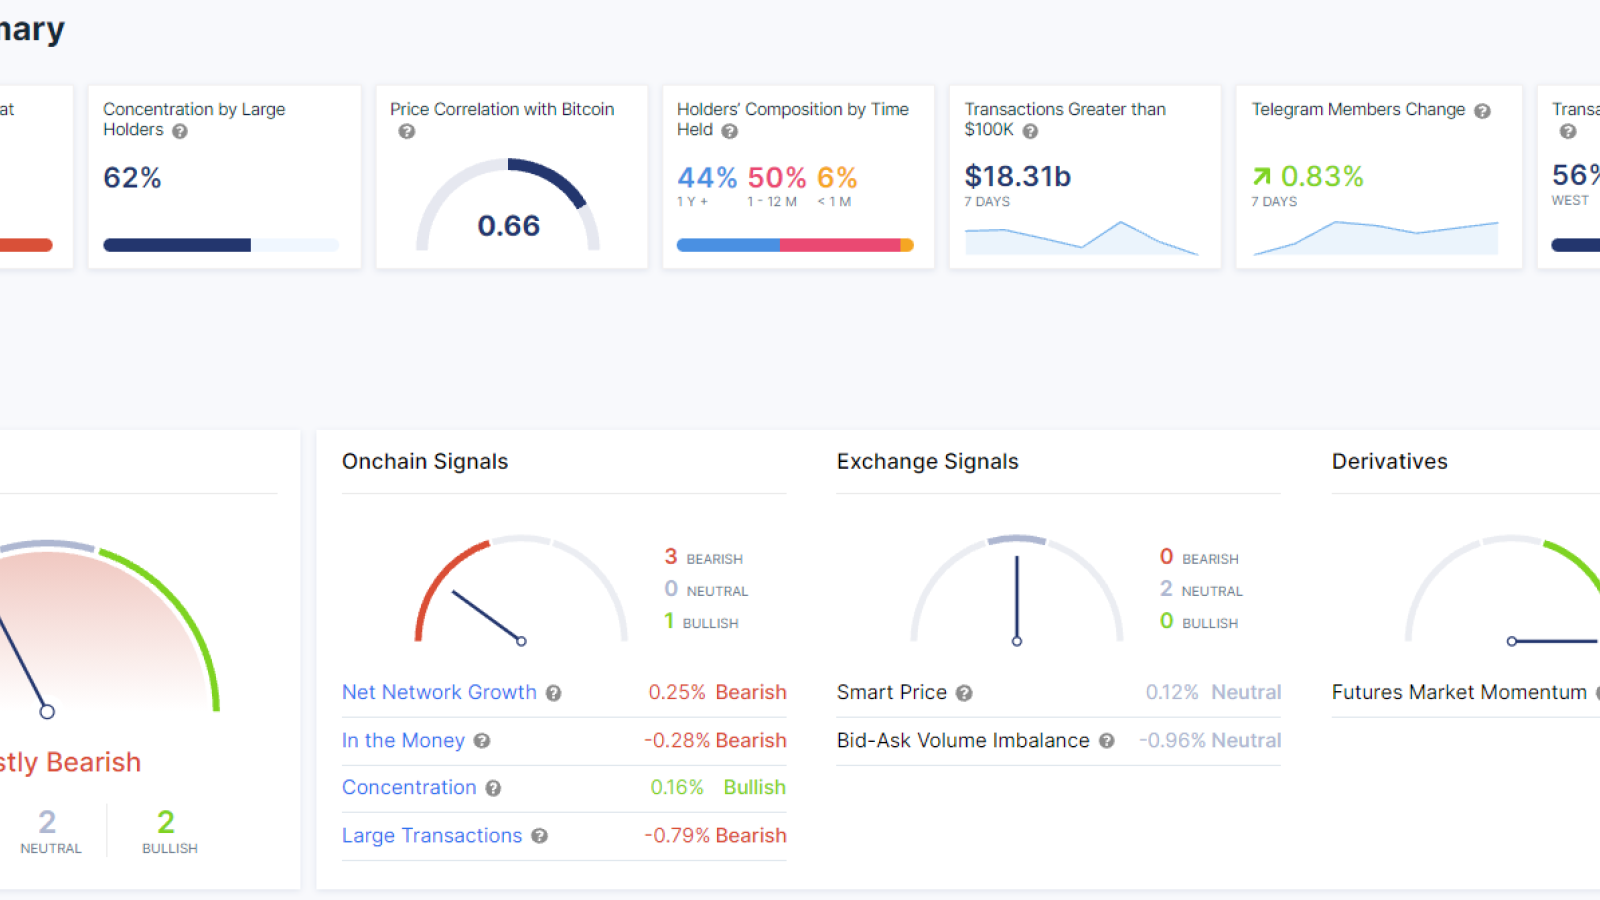Click the Mostly Bearish summary label
The width and height of the screenshot is (1600, 900).
pyautogui.click(x=70, y=762)
